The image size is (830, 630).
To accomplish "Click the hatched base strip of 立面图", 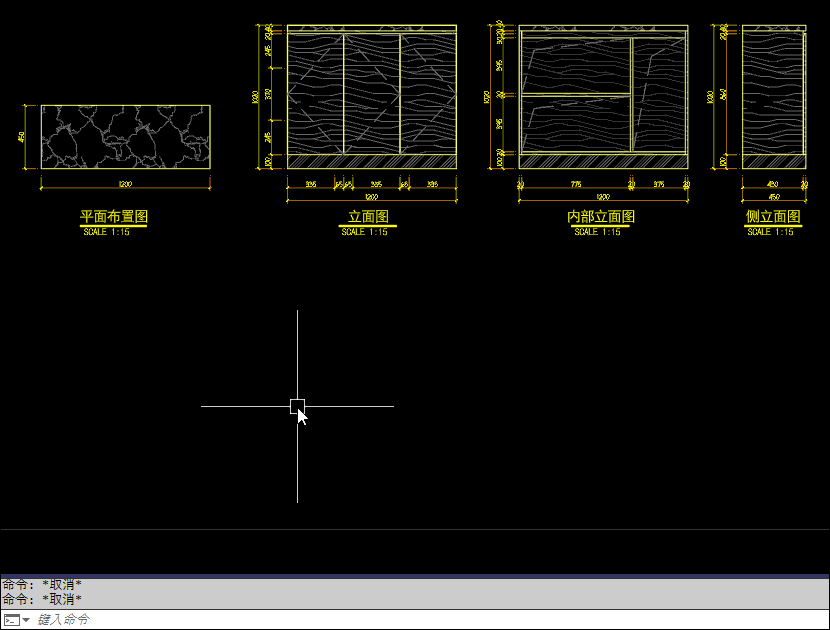I will [372, 161].
